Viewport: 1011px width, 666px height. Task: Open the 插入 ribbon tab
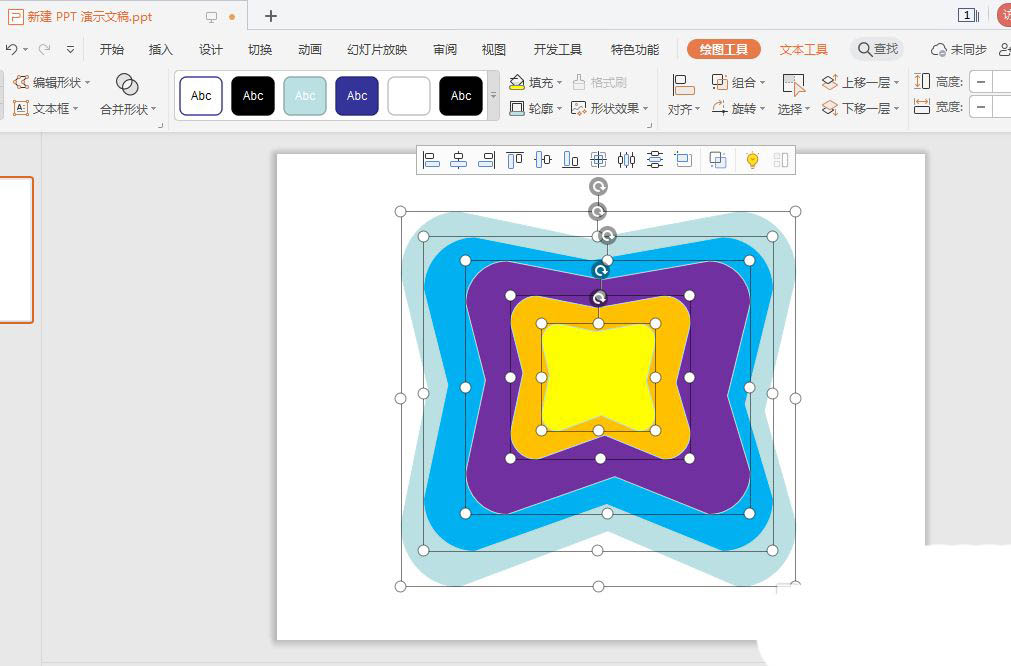click(161, 50)
